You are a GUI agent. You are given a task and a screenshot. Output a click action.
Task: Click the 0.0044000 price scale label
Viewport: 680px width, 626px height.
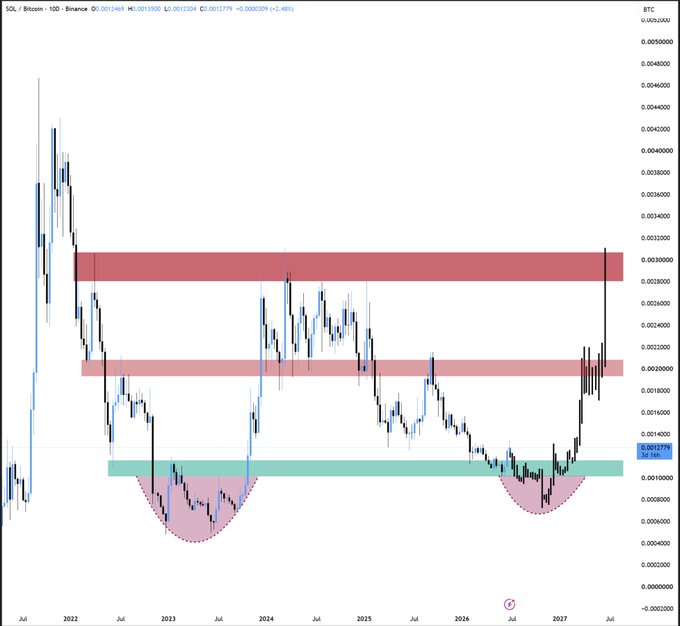coord(657,107)
